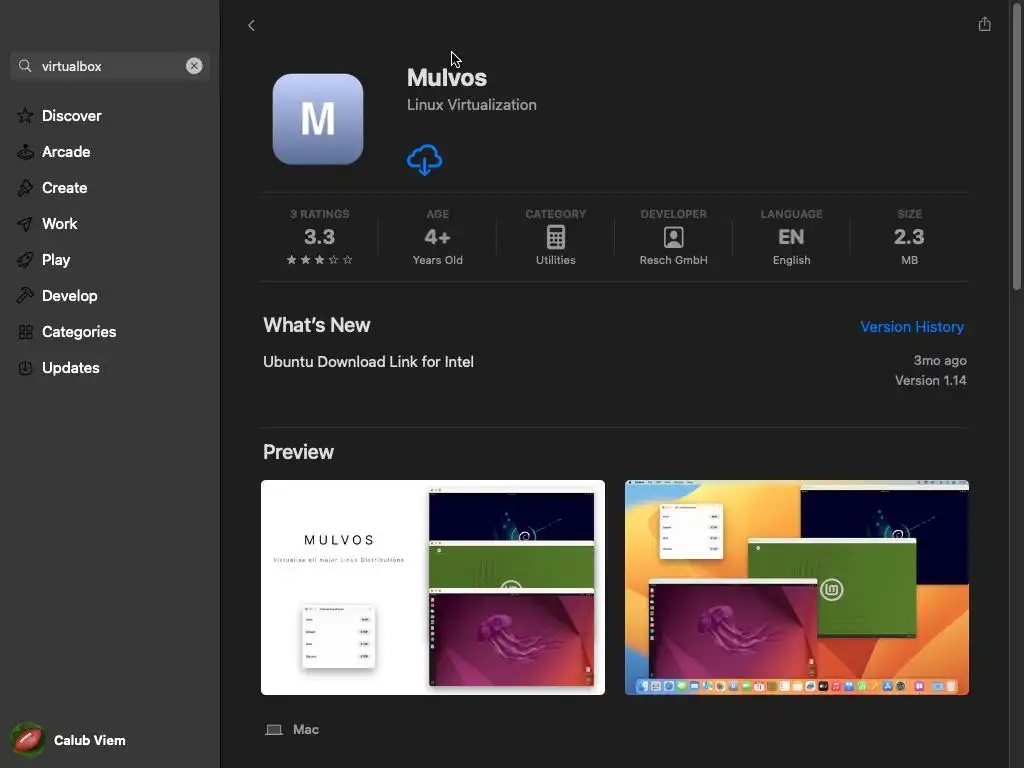
Task: Click the Utilities category label
Action: point(556,260)
